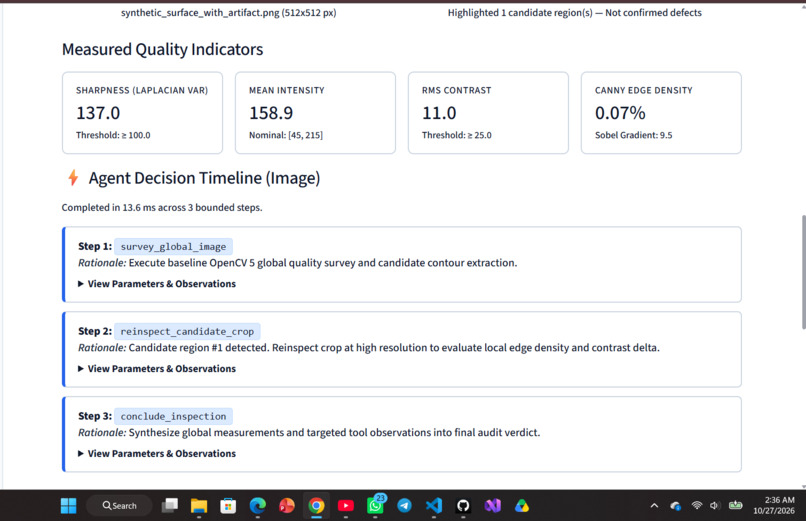The height and width of the screenshot is (521, 806).
Task: Click the 0.07% edge density value
Action: 620,113
